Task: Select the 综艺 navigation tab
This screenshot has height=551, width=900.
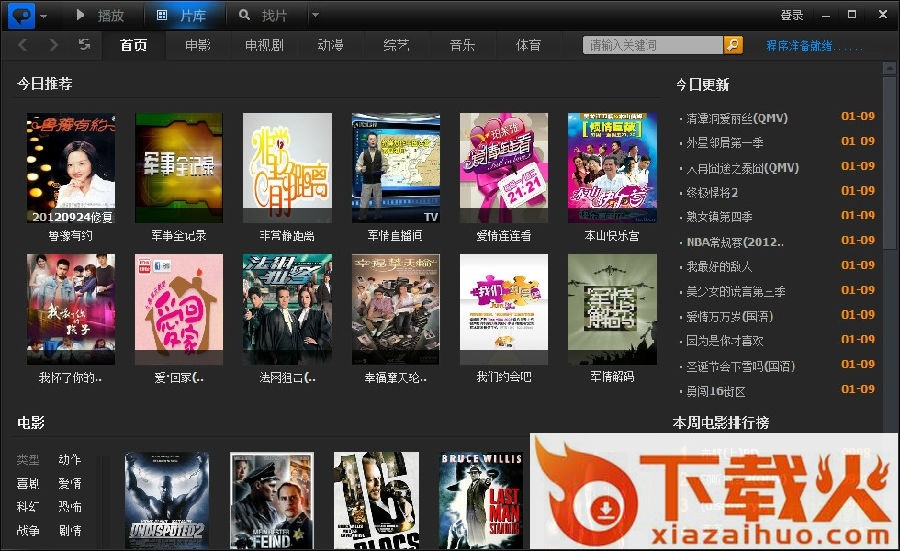Action: (x=397, y=45)
